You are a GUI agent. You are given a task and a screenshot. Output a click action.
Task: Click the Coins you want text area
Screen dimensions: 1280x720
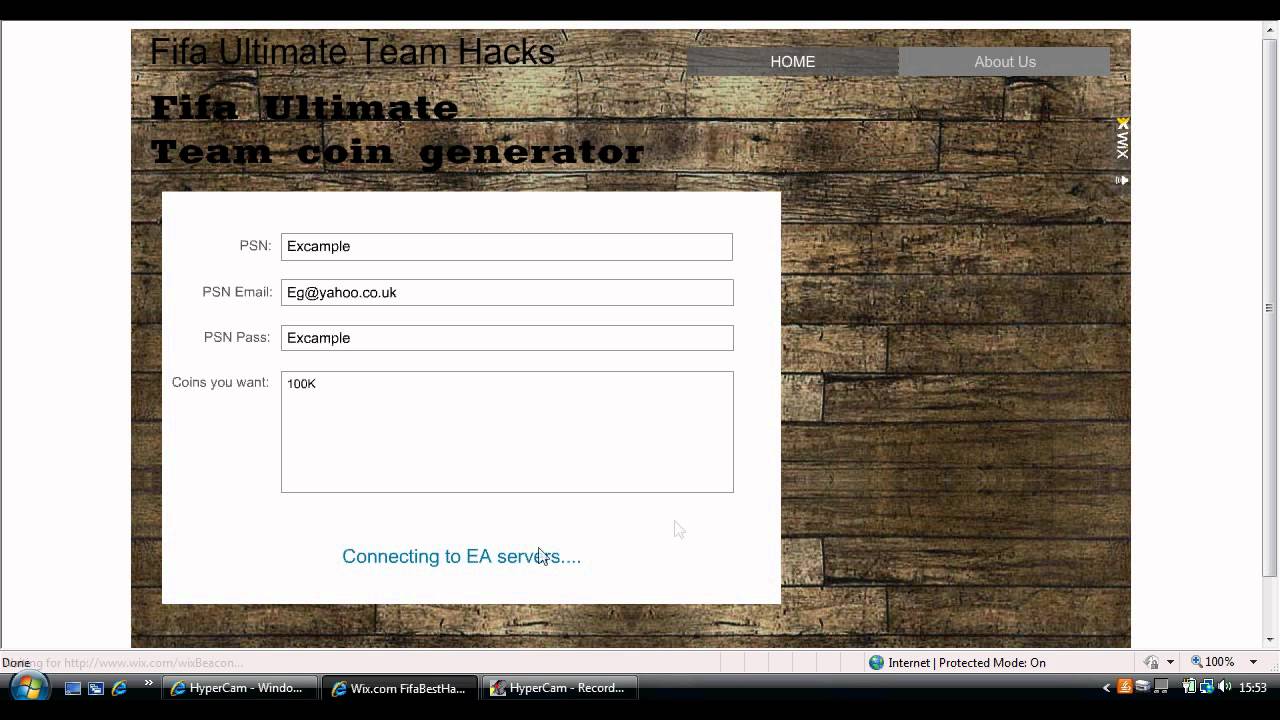pyautogui.click(x=507, y=432)
